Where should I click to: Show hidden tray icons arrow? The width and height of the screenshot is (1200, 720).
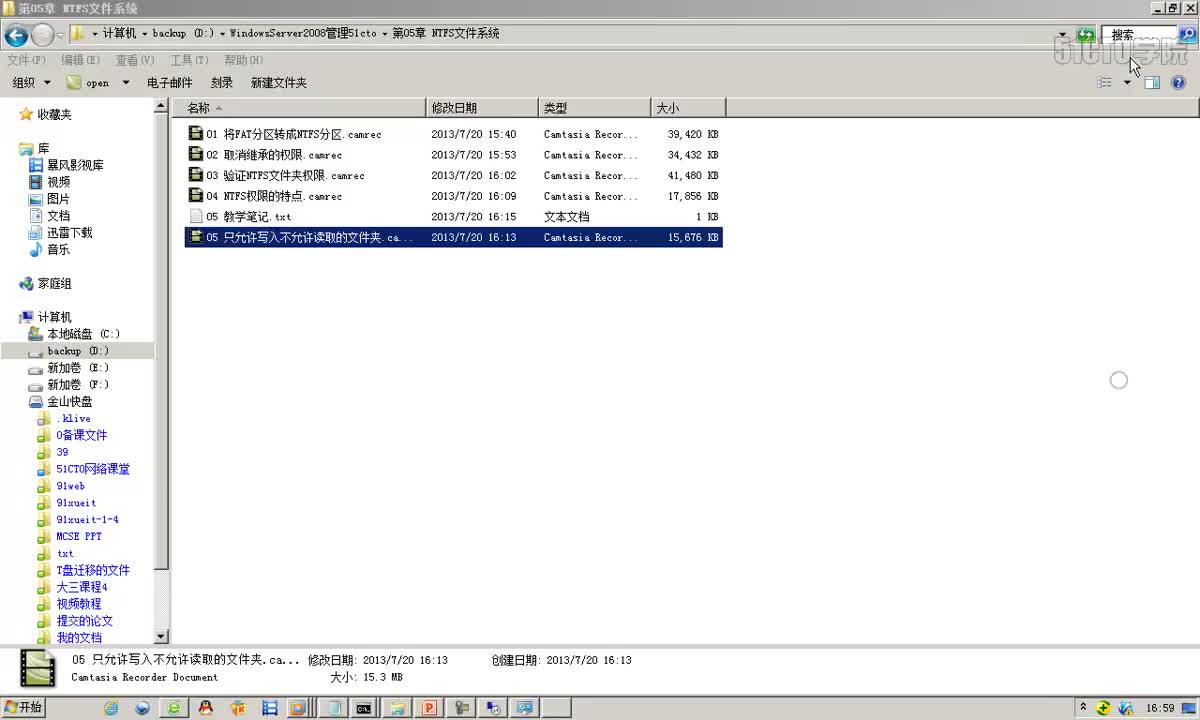click(1084, 708)
